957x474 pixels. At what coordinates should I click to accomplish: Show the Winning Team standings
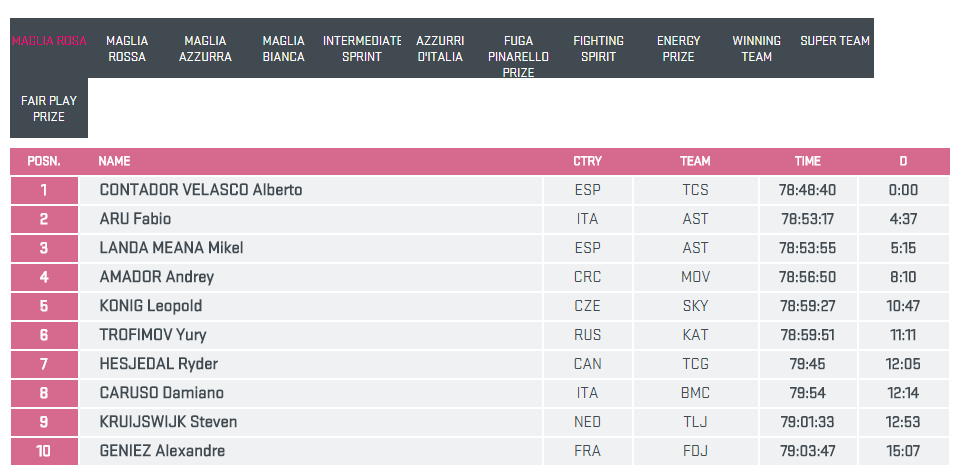(x=756, y=49)
